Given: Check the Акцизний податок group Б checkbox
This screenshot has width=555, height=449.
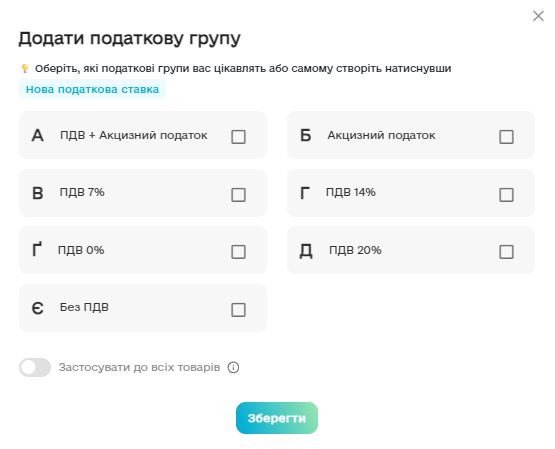Looking at the screenshot, I should coord(506,137).
